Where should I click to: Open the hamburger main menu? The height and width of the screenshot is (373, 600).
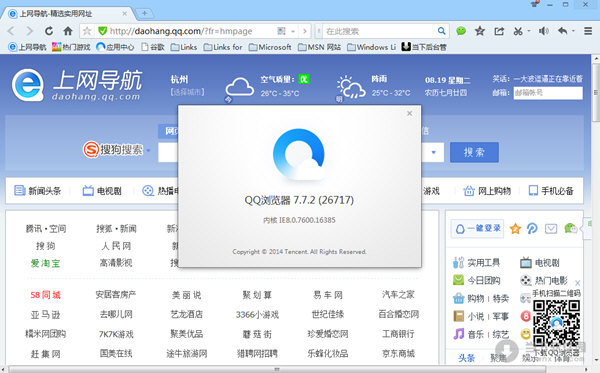point(588,31)
